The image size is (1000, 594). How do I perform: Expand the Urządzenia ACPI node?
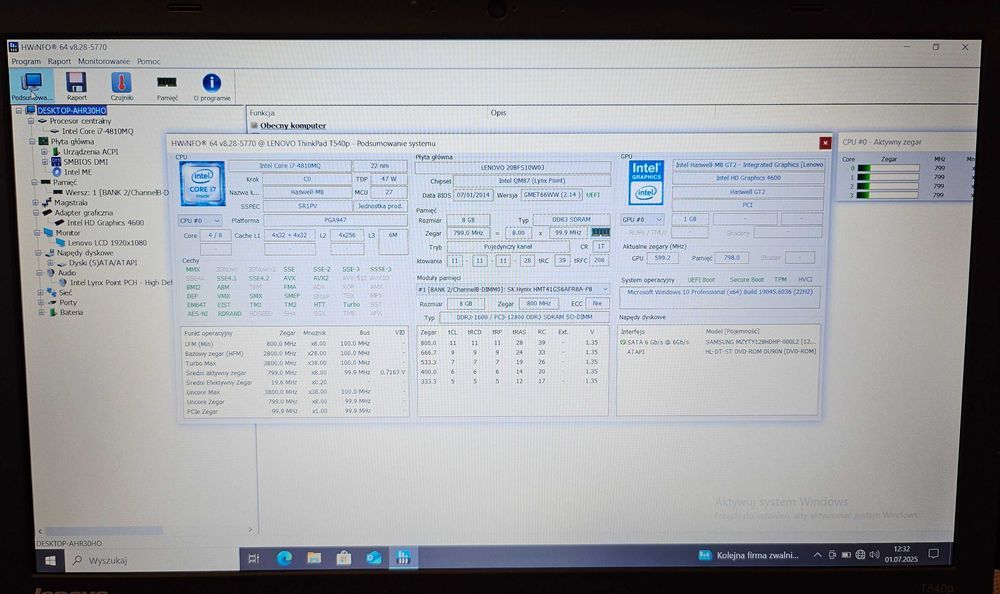tap(44, 152)
